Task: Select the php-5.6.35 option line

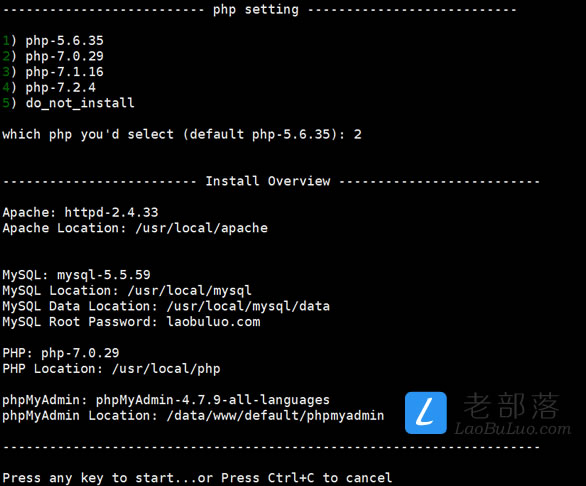Action: pyautogui.click(x=53, y=41)
